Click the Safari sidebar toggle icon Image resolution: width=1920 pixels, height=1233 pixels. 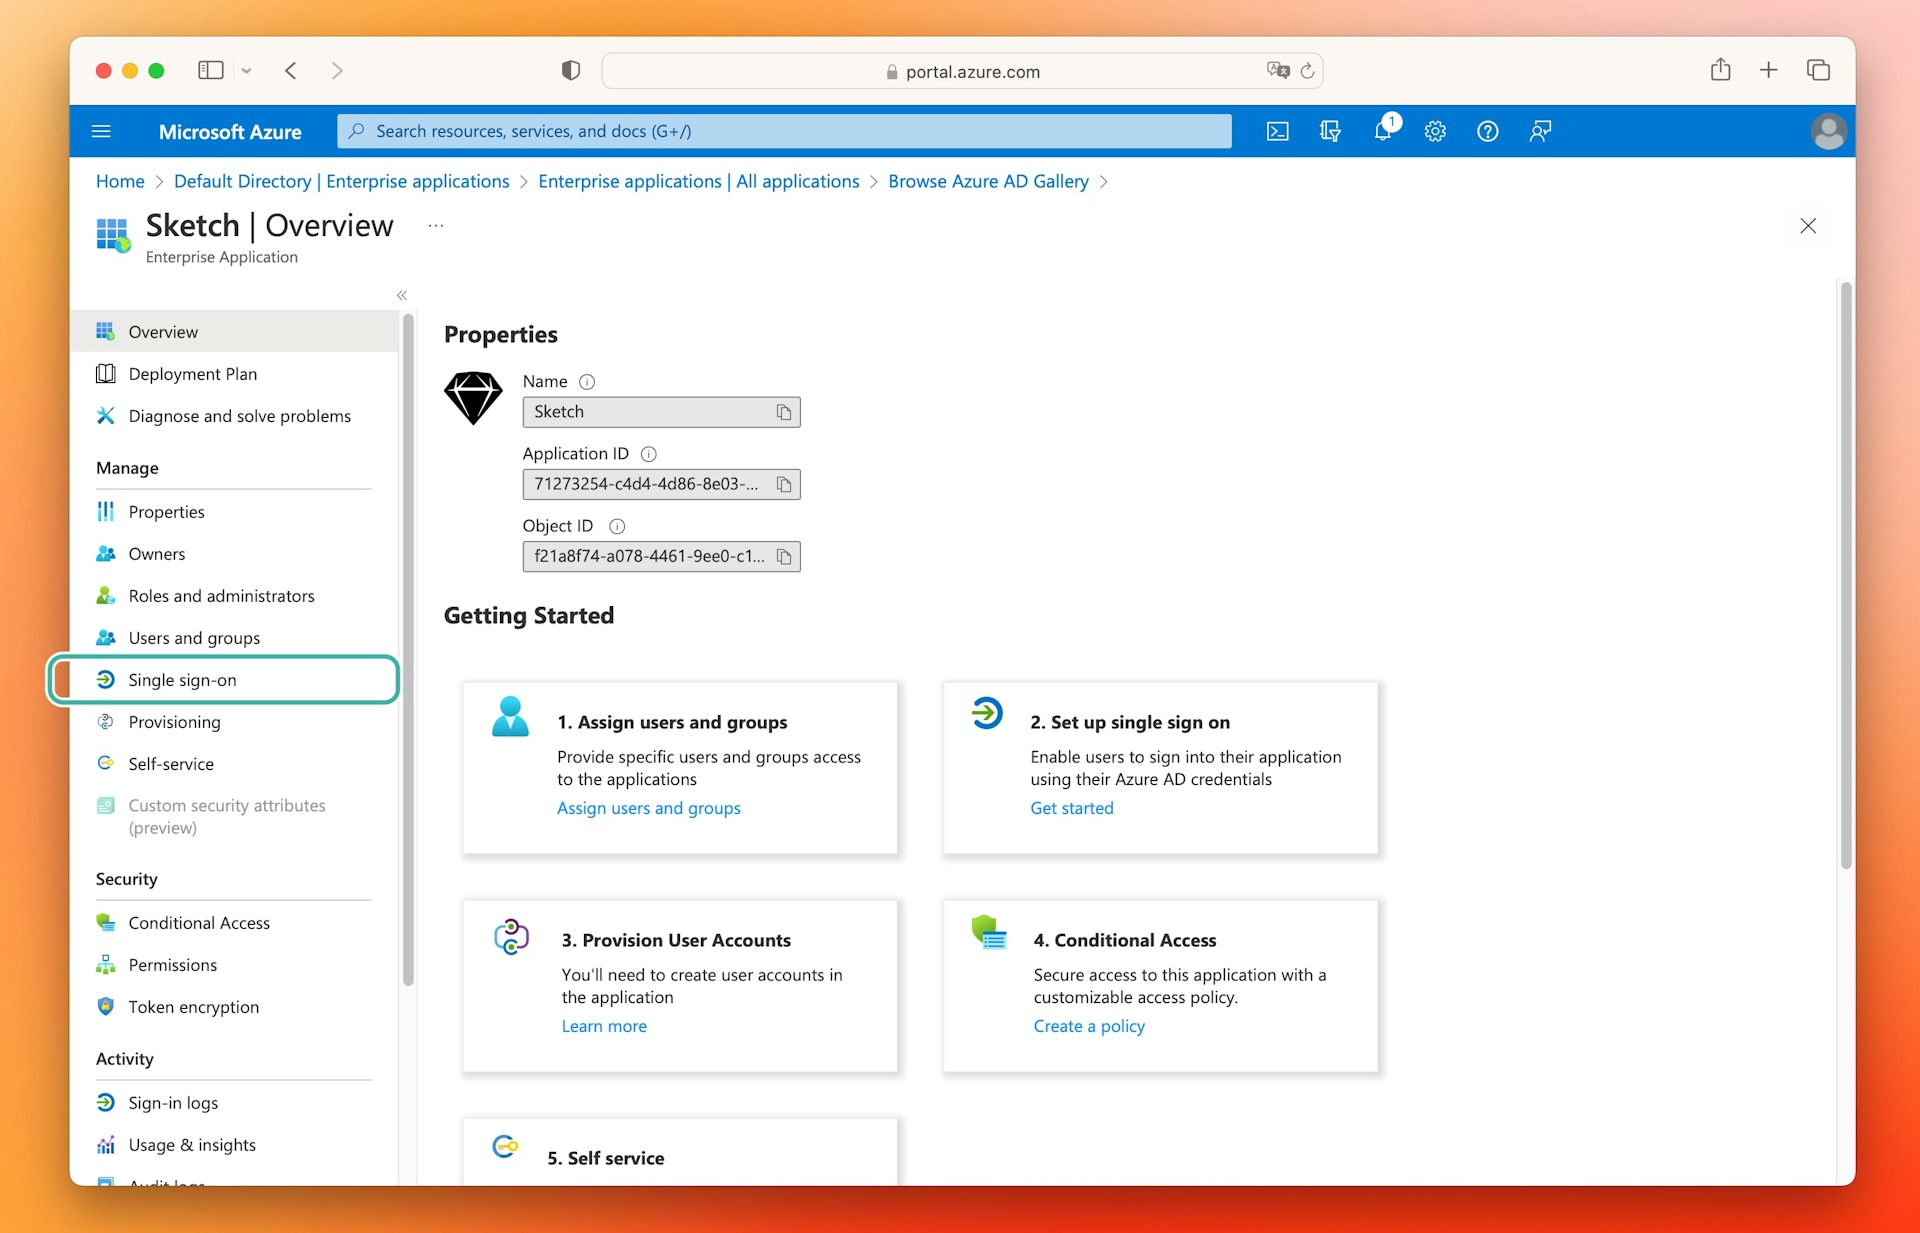(x=210, y=70)
